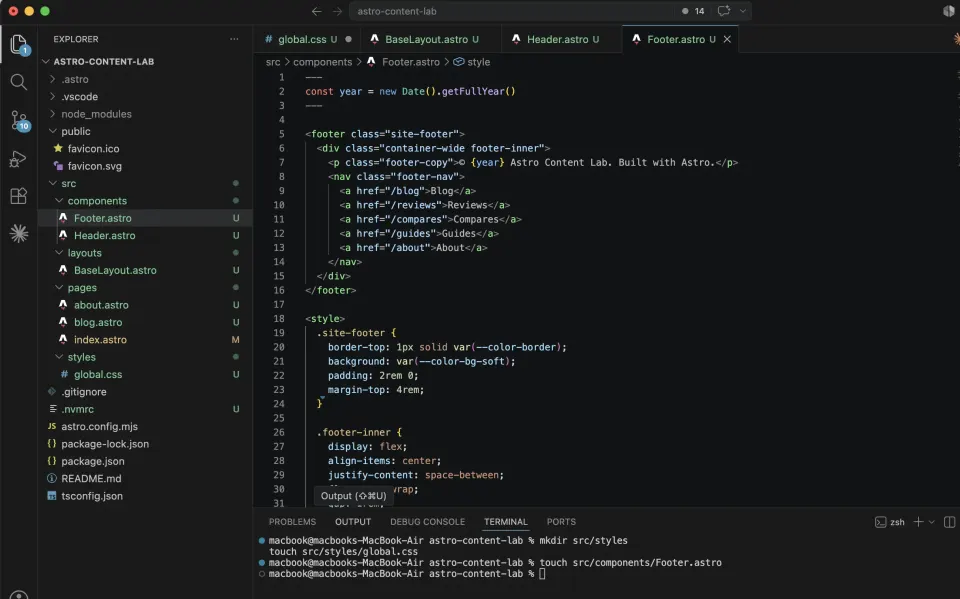Click the src breadcrumb segment
This screenshot has width=960, height=599.
pyautogui.click(x=273, y=62)
